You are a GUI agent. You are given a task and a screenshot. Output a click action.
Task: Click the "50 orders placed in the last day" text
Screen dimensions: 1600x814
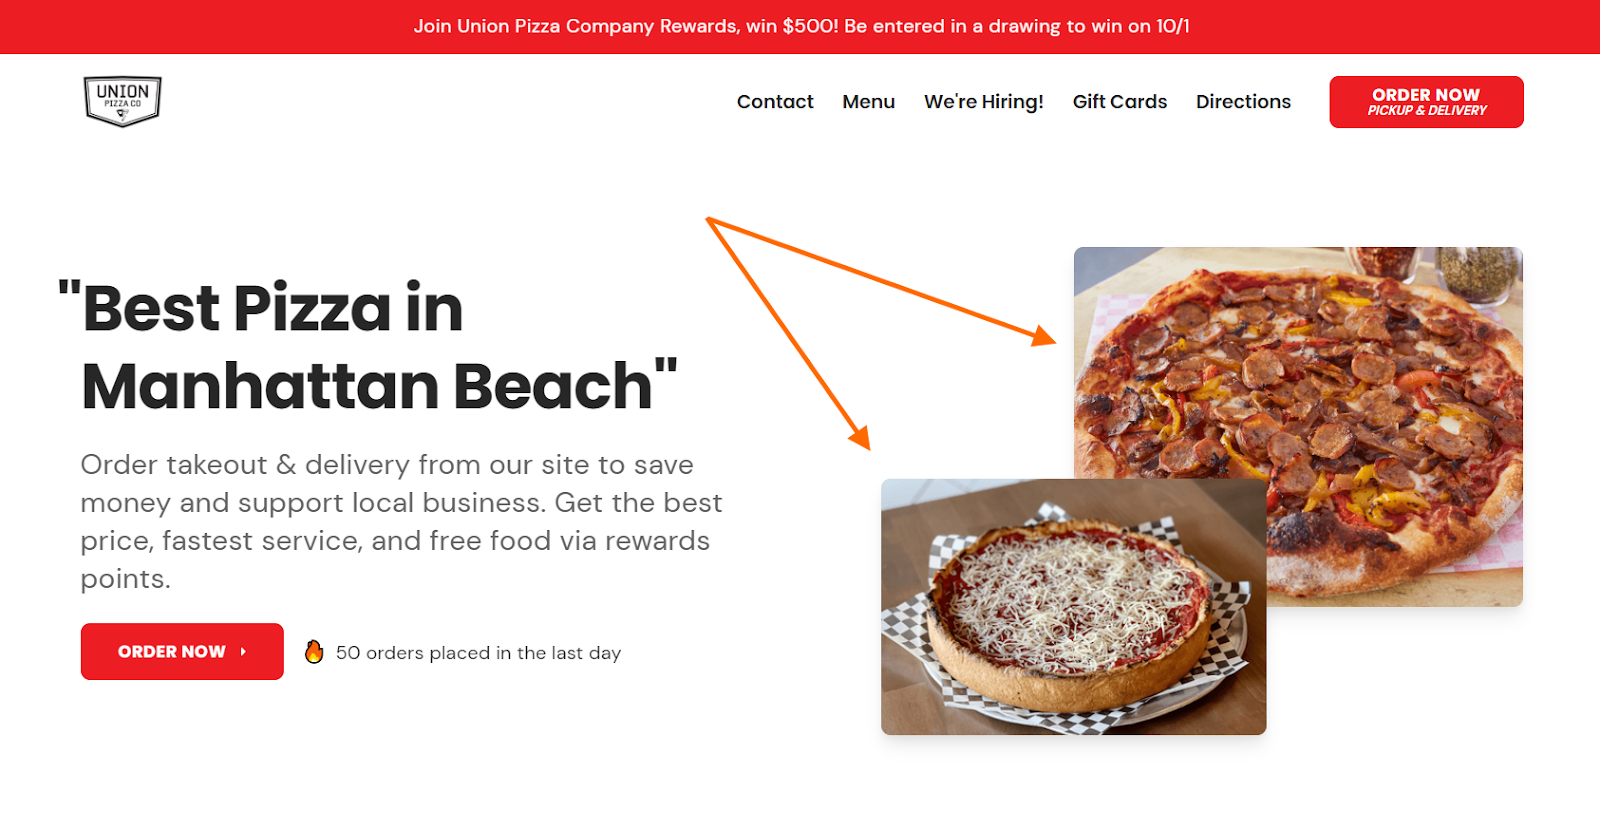coord(478,653)
